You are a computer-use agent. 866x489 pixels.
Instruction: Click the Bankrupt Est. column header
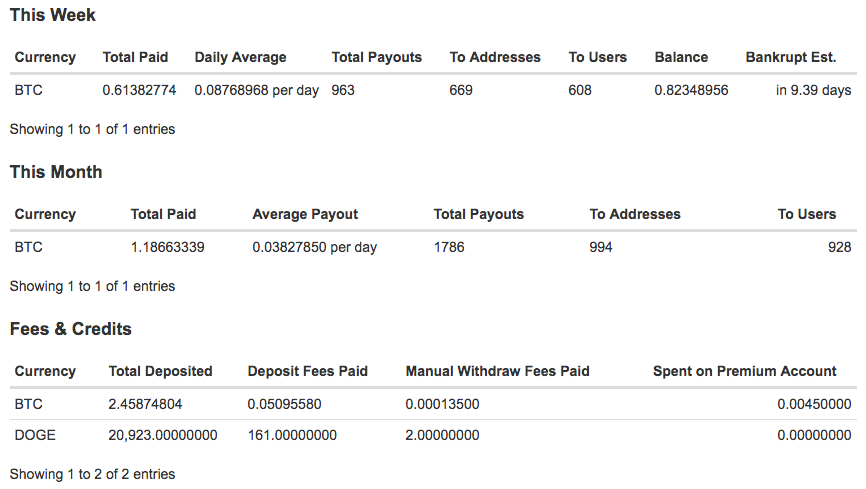(x=790, y=57)
